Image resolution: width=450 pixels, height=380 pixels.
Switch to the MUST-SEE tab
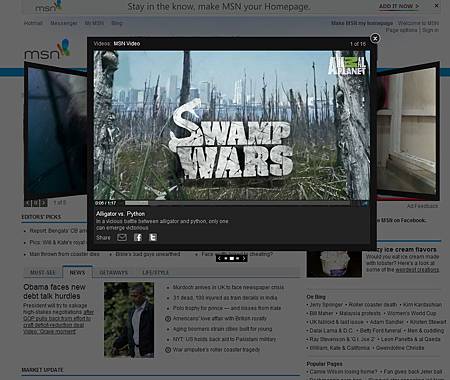click(x=43, y=272)
